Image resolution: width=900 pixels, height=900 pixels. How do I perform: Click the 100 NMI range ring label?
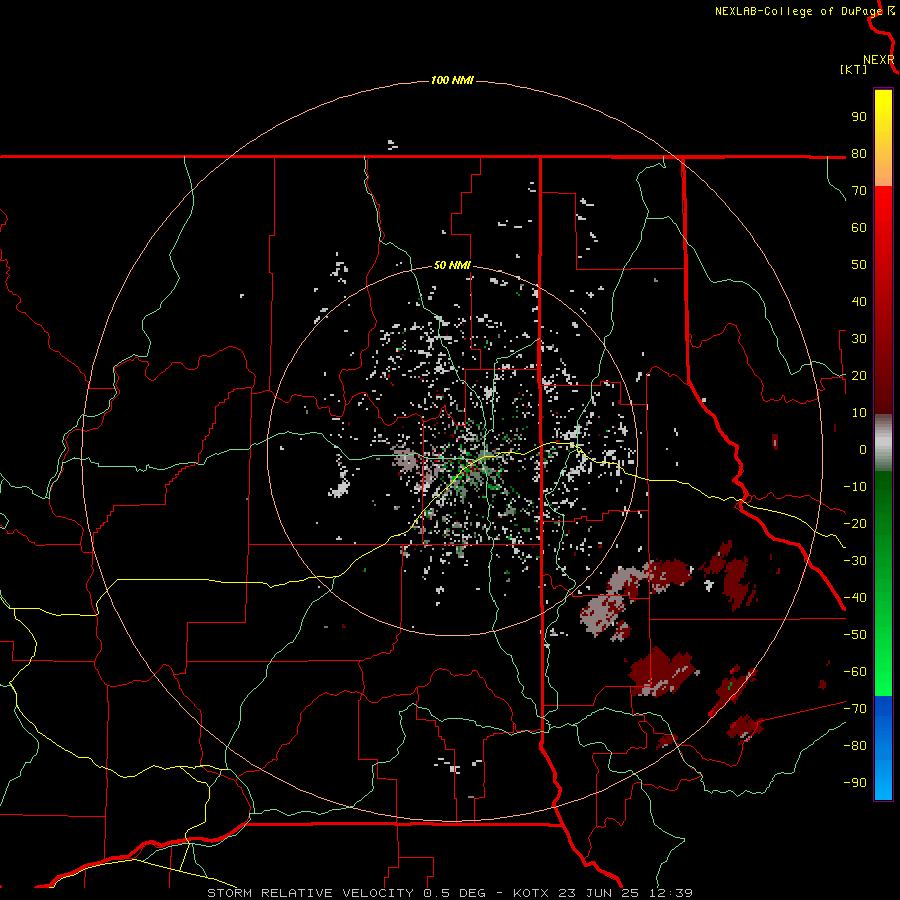pyautogui.click(x=452, y=80)
